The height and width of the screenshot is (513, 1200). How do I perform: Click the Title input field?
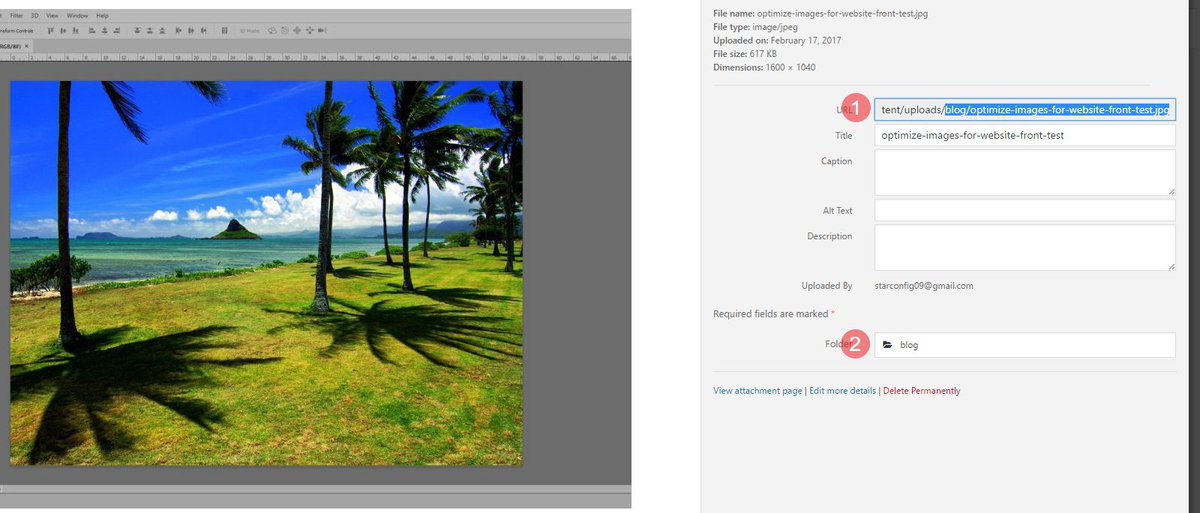coord(1025,135)
